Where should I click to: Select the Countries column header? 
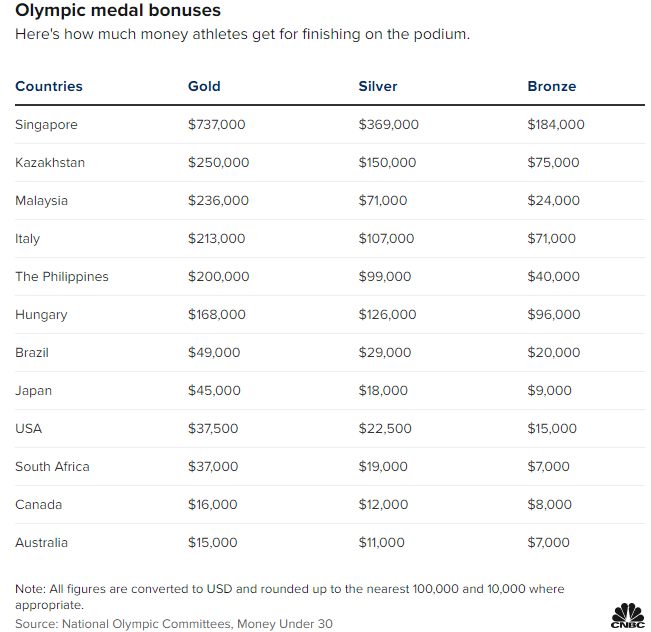tap(49, 86)
